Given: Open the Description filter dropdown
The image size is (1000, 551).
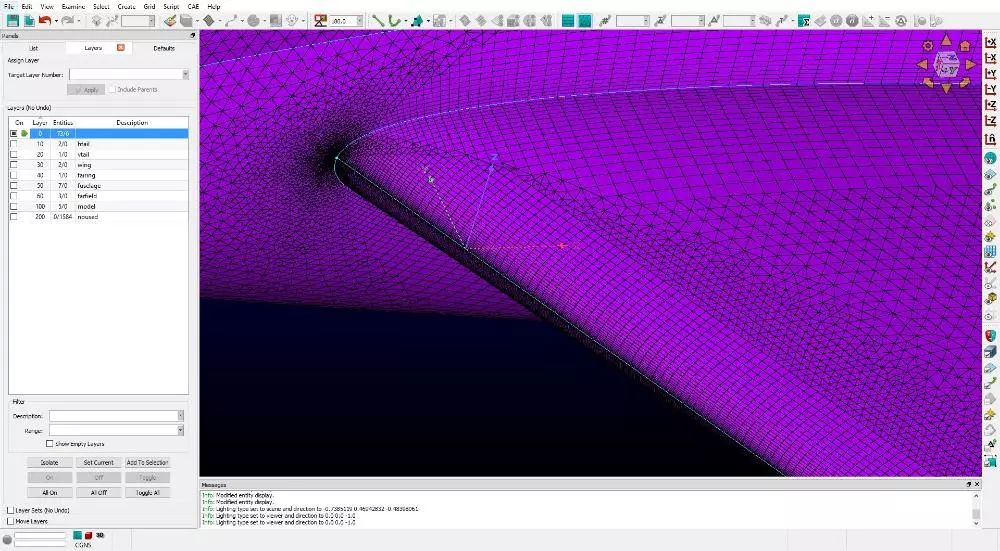Looking at the screenshot, I should click(x=181, y=415).
